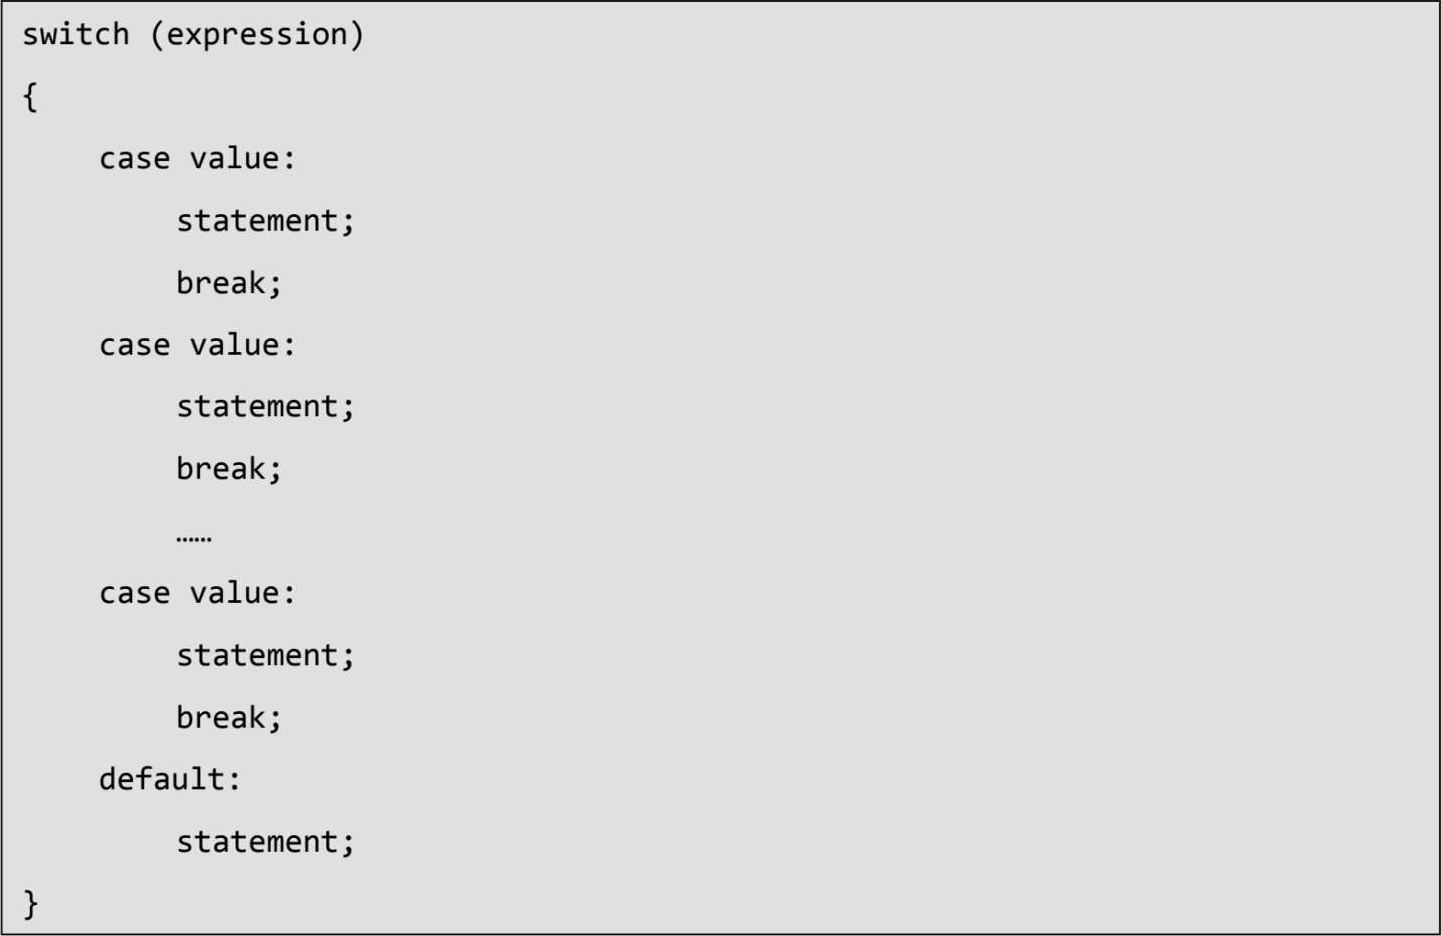This screenshot has height=936, width=1441.
Task: Click "statement;" under the default label
Action: (265, 842)
